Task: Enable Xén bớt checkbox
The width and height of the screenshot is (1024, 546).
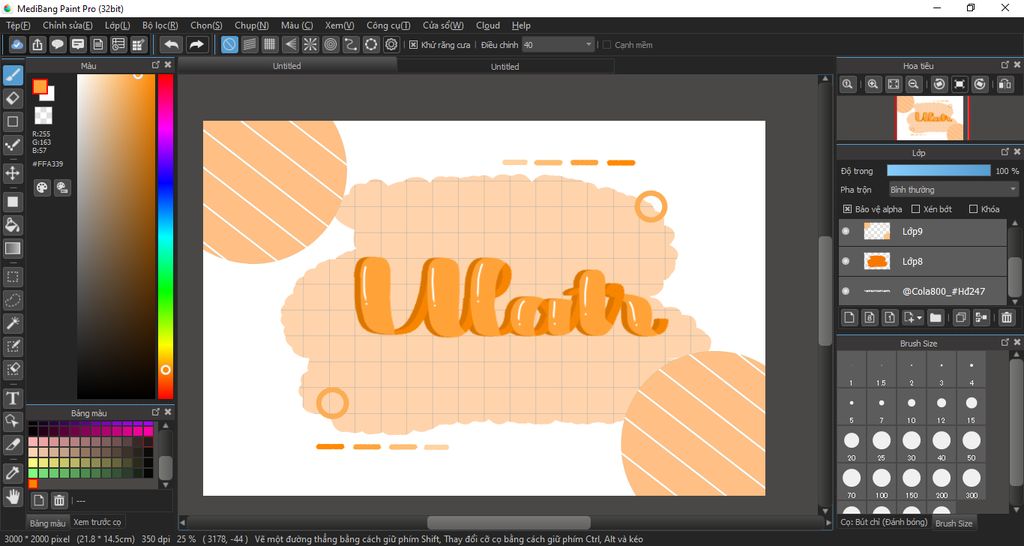Action: tap(916, 209)
